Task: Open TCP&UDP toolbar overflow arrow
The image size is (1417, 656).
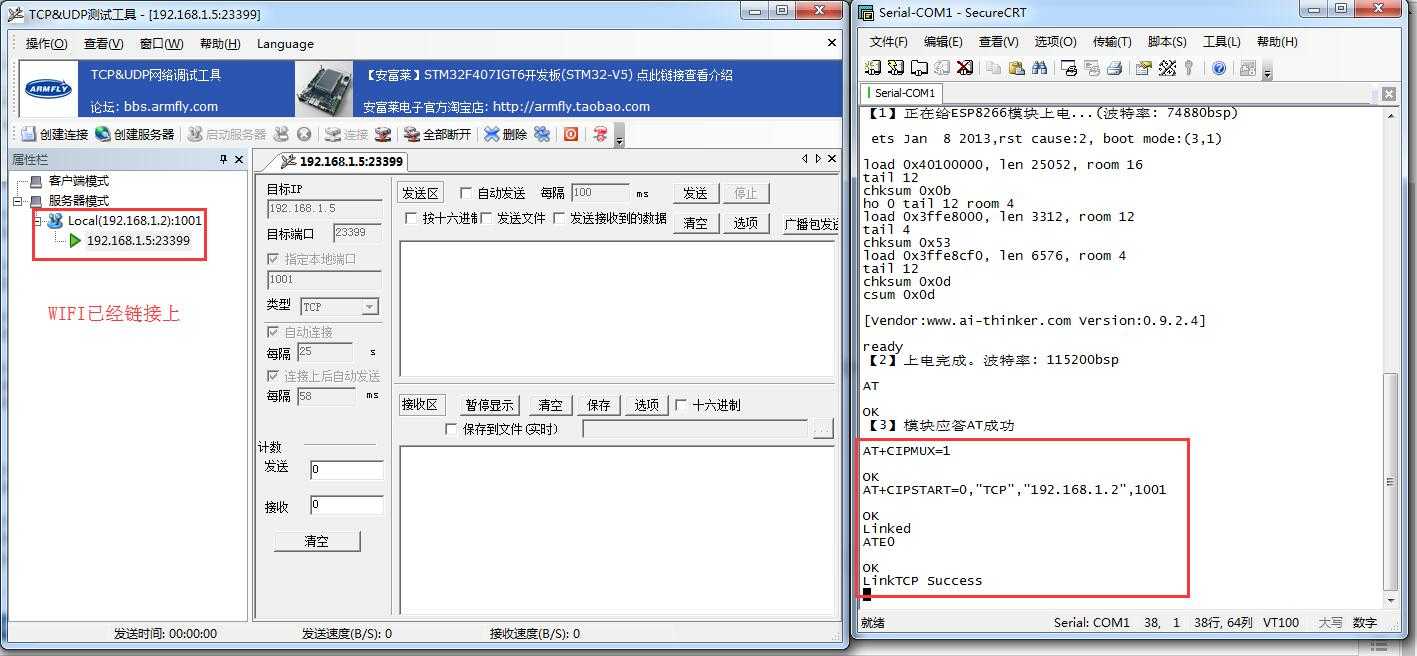Action: (619, 136)
